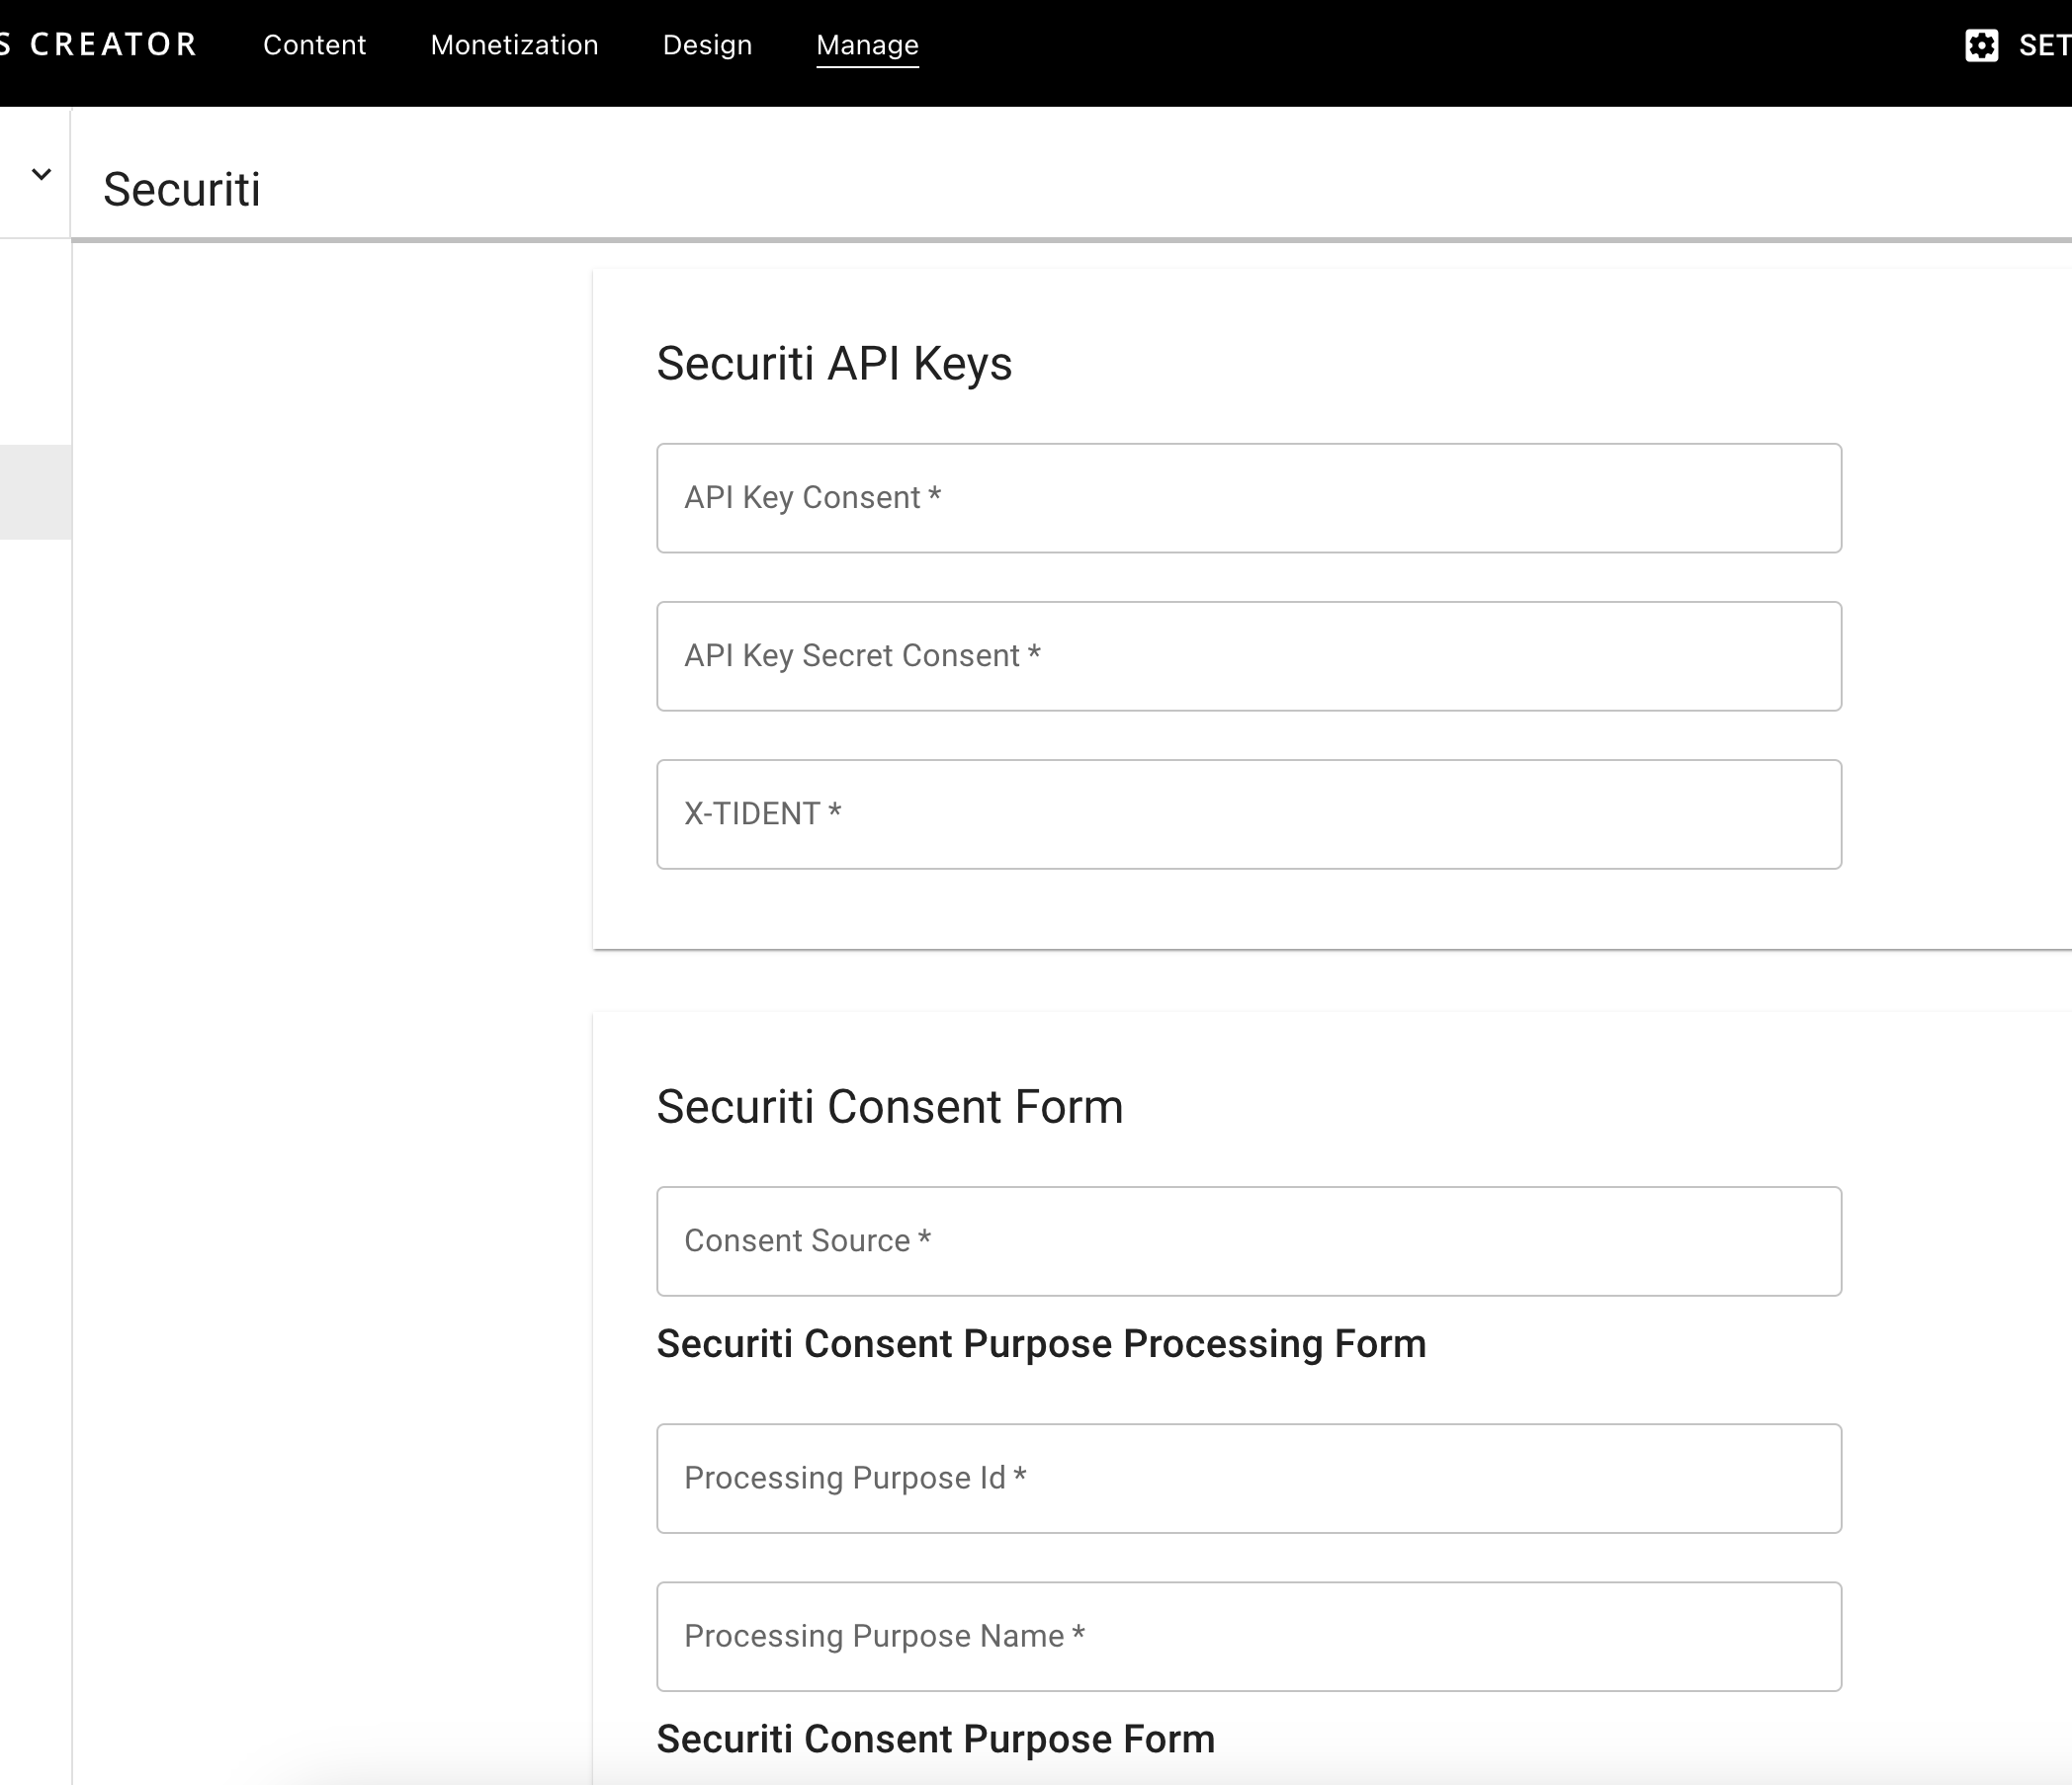Focus the API Key Secret Consent field
The image size is (2072, 1785).
[1248, 656]
